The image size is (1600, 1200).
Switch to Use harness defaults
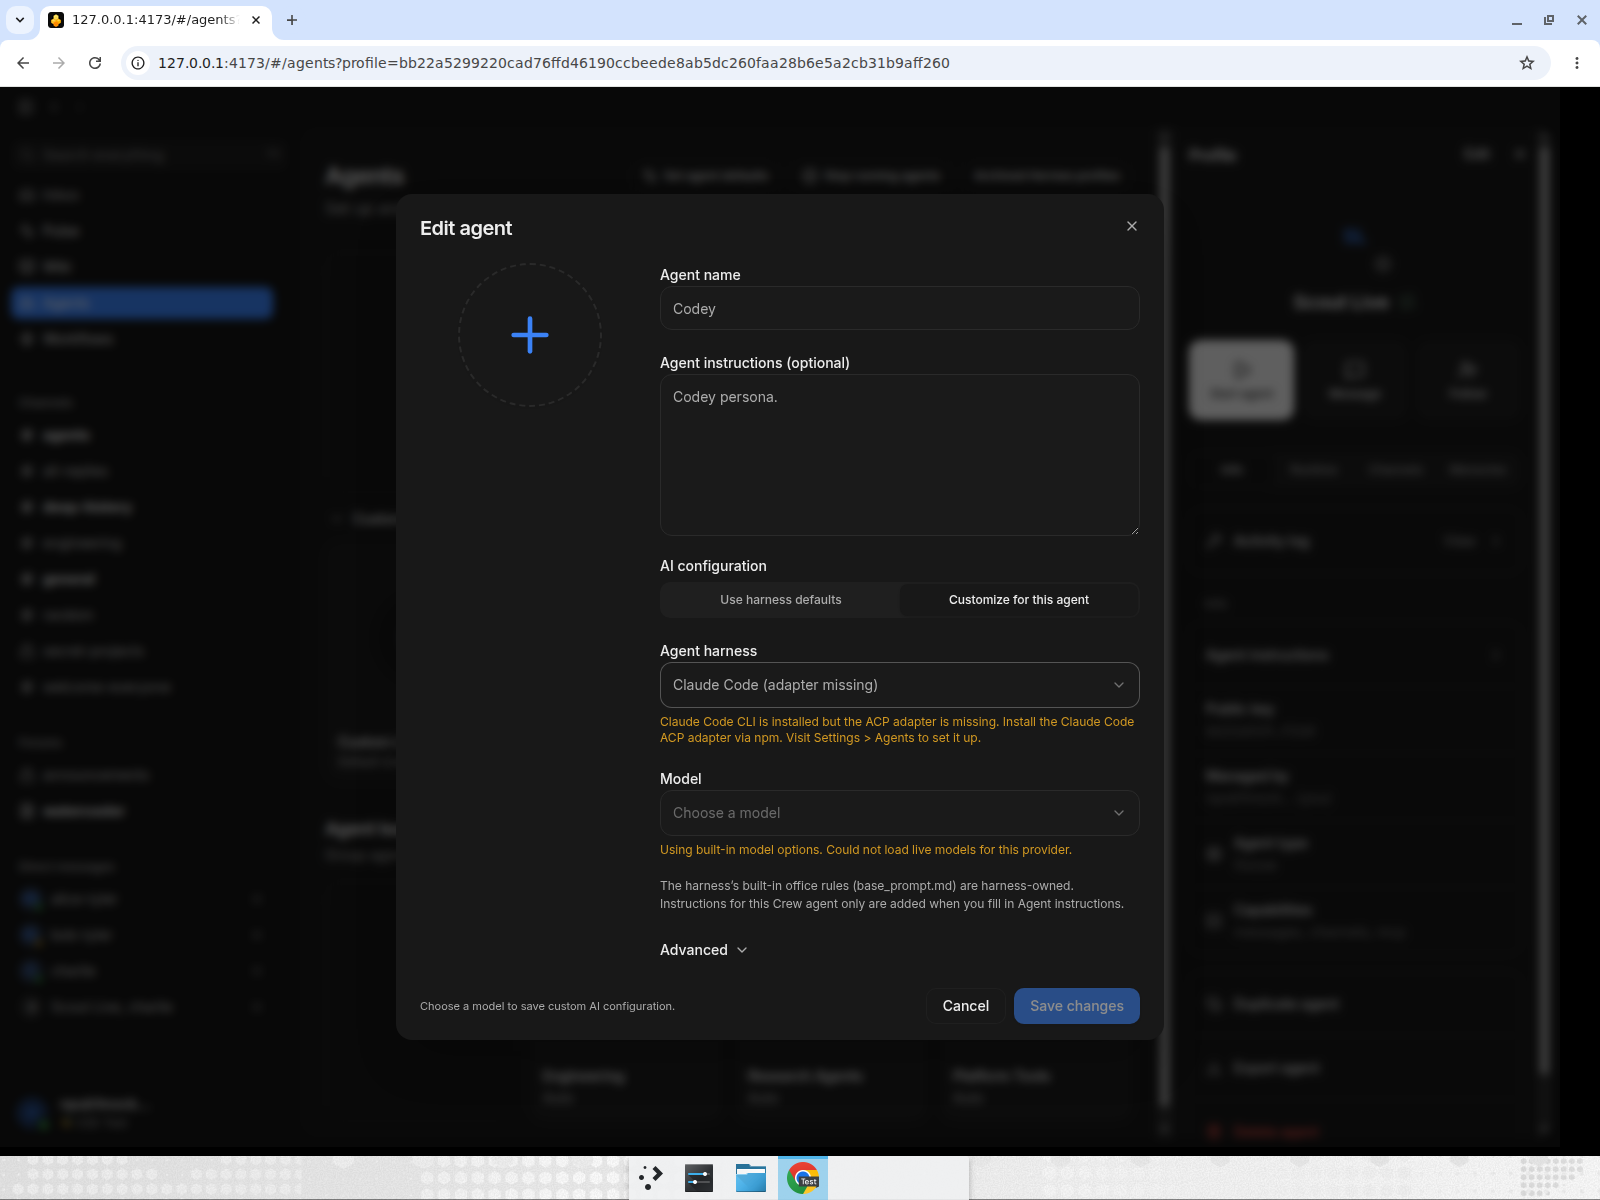(781, 600)
